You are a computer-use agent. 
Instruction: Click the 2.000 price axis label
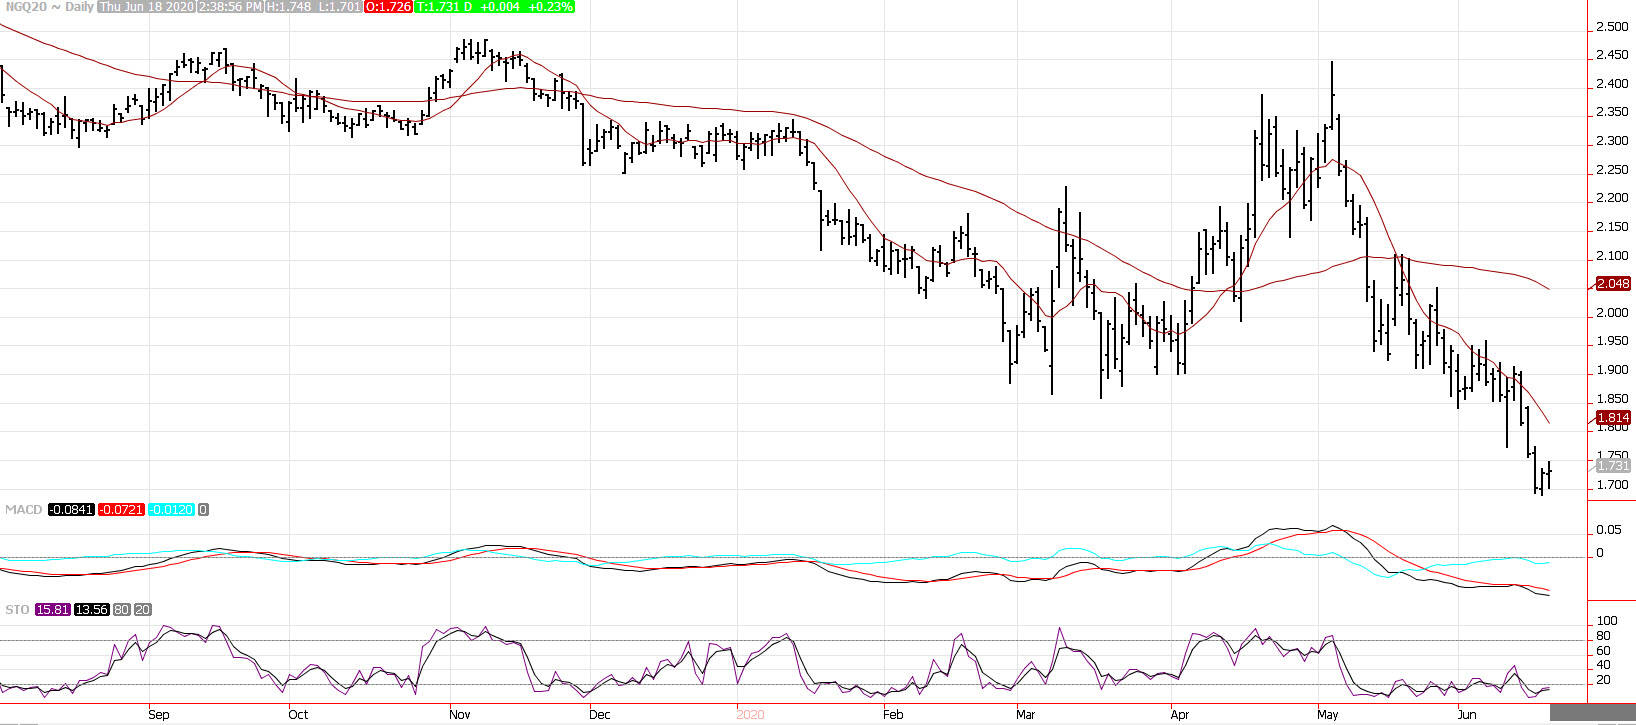pyautogui.click(x=1612, y=313)
